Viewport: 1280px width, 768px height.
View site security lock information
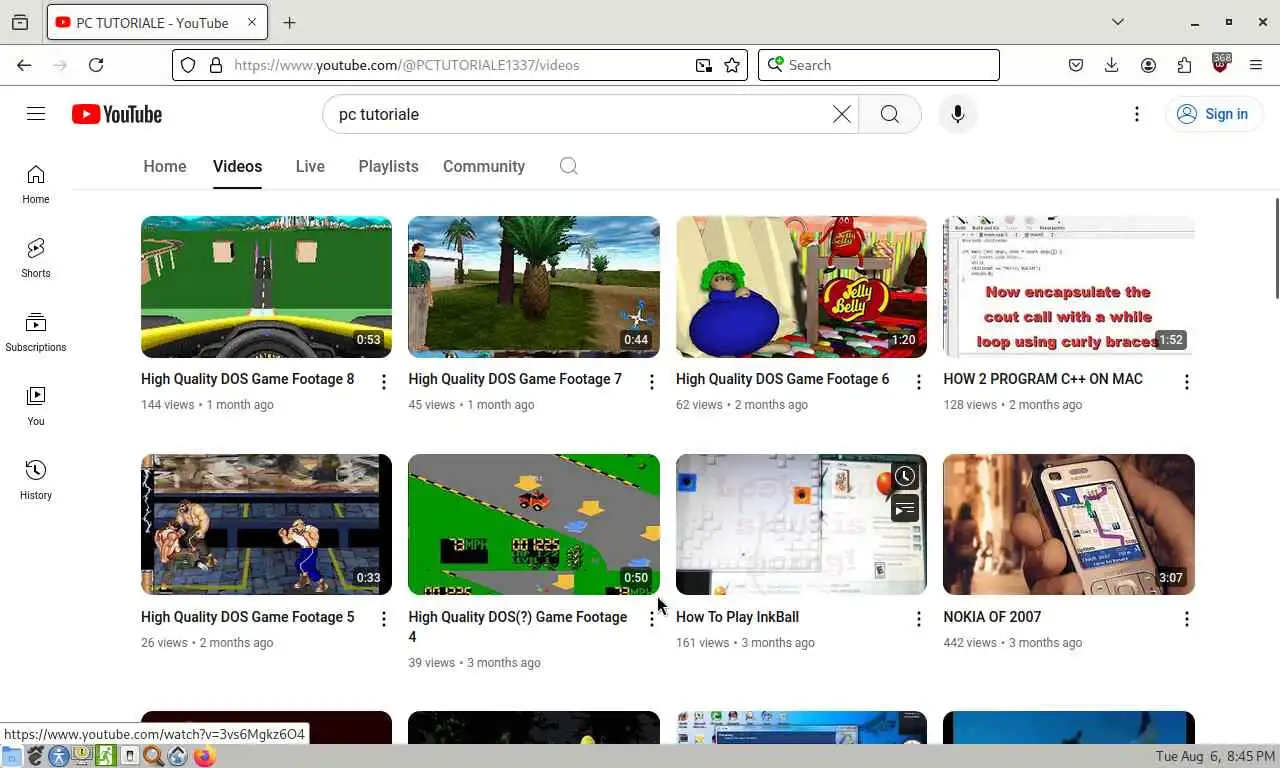pos(215,65)
